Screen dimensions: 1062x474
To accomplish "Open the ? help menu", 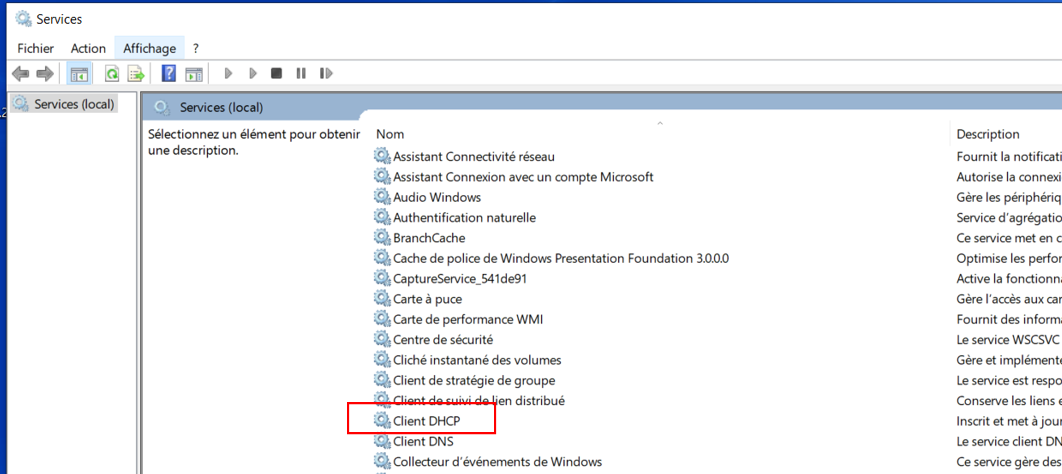I will click(x=196, y=48).
